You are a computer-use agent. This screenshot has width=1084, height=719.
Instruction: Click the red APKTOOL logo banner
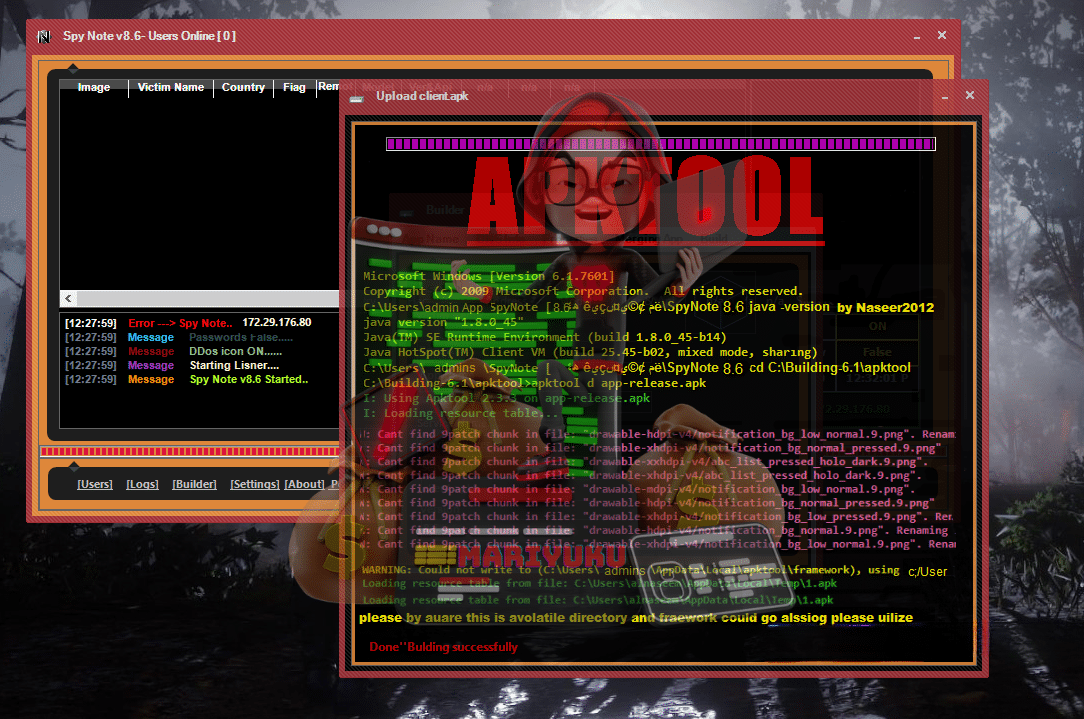coord(646,199)
